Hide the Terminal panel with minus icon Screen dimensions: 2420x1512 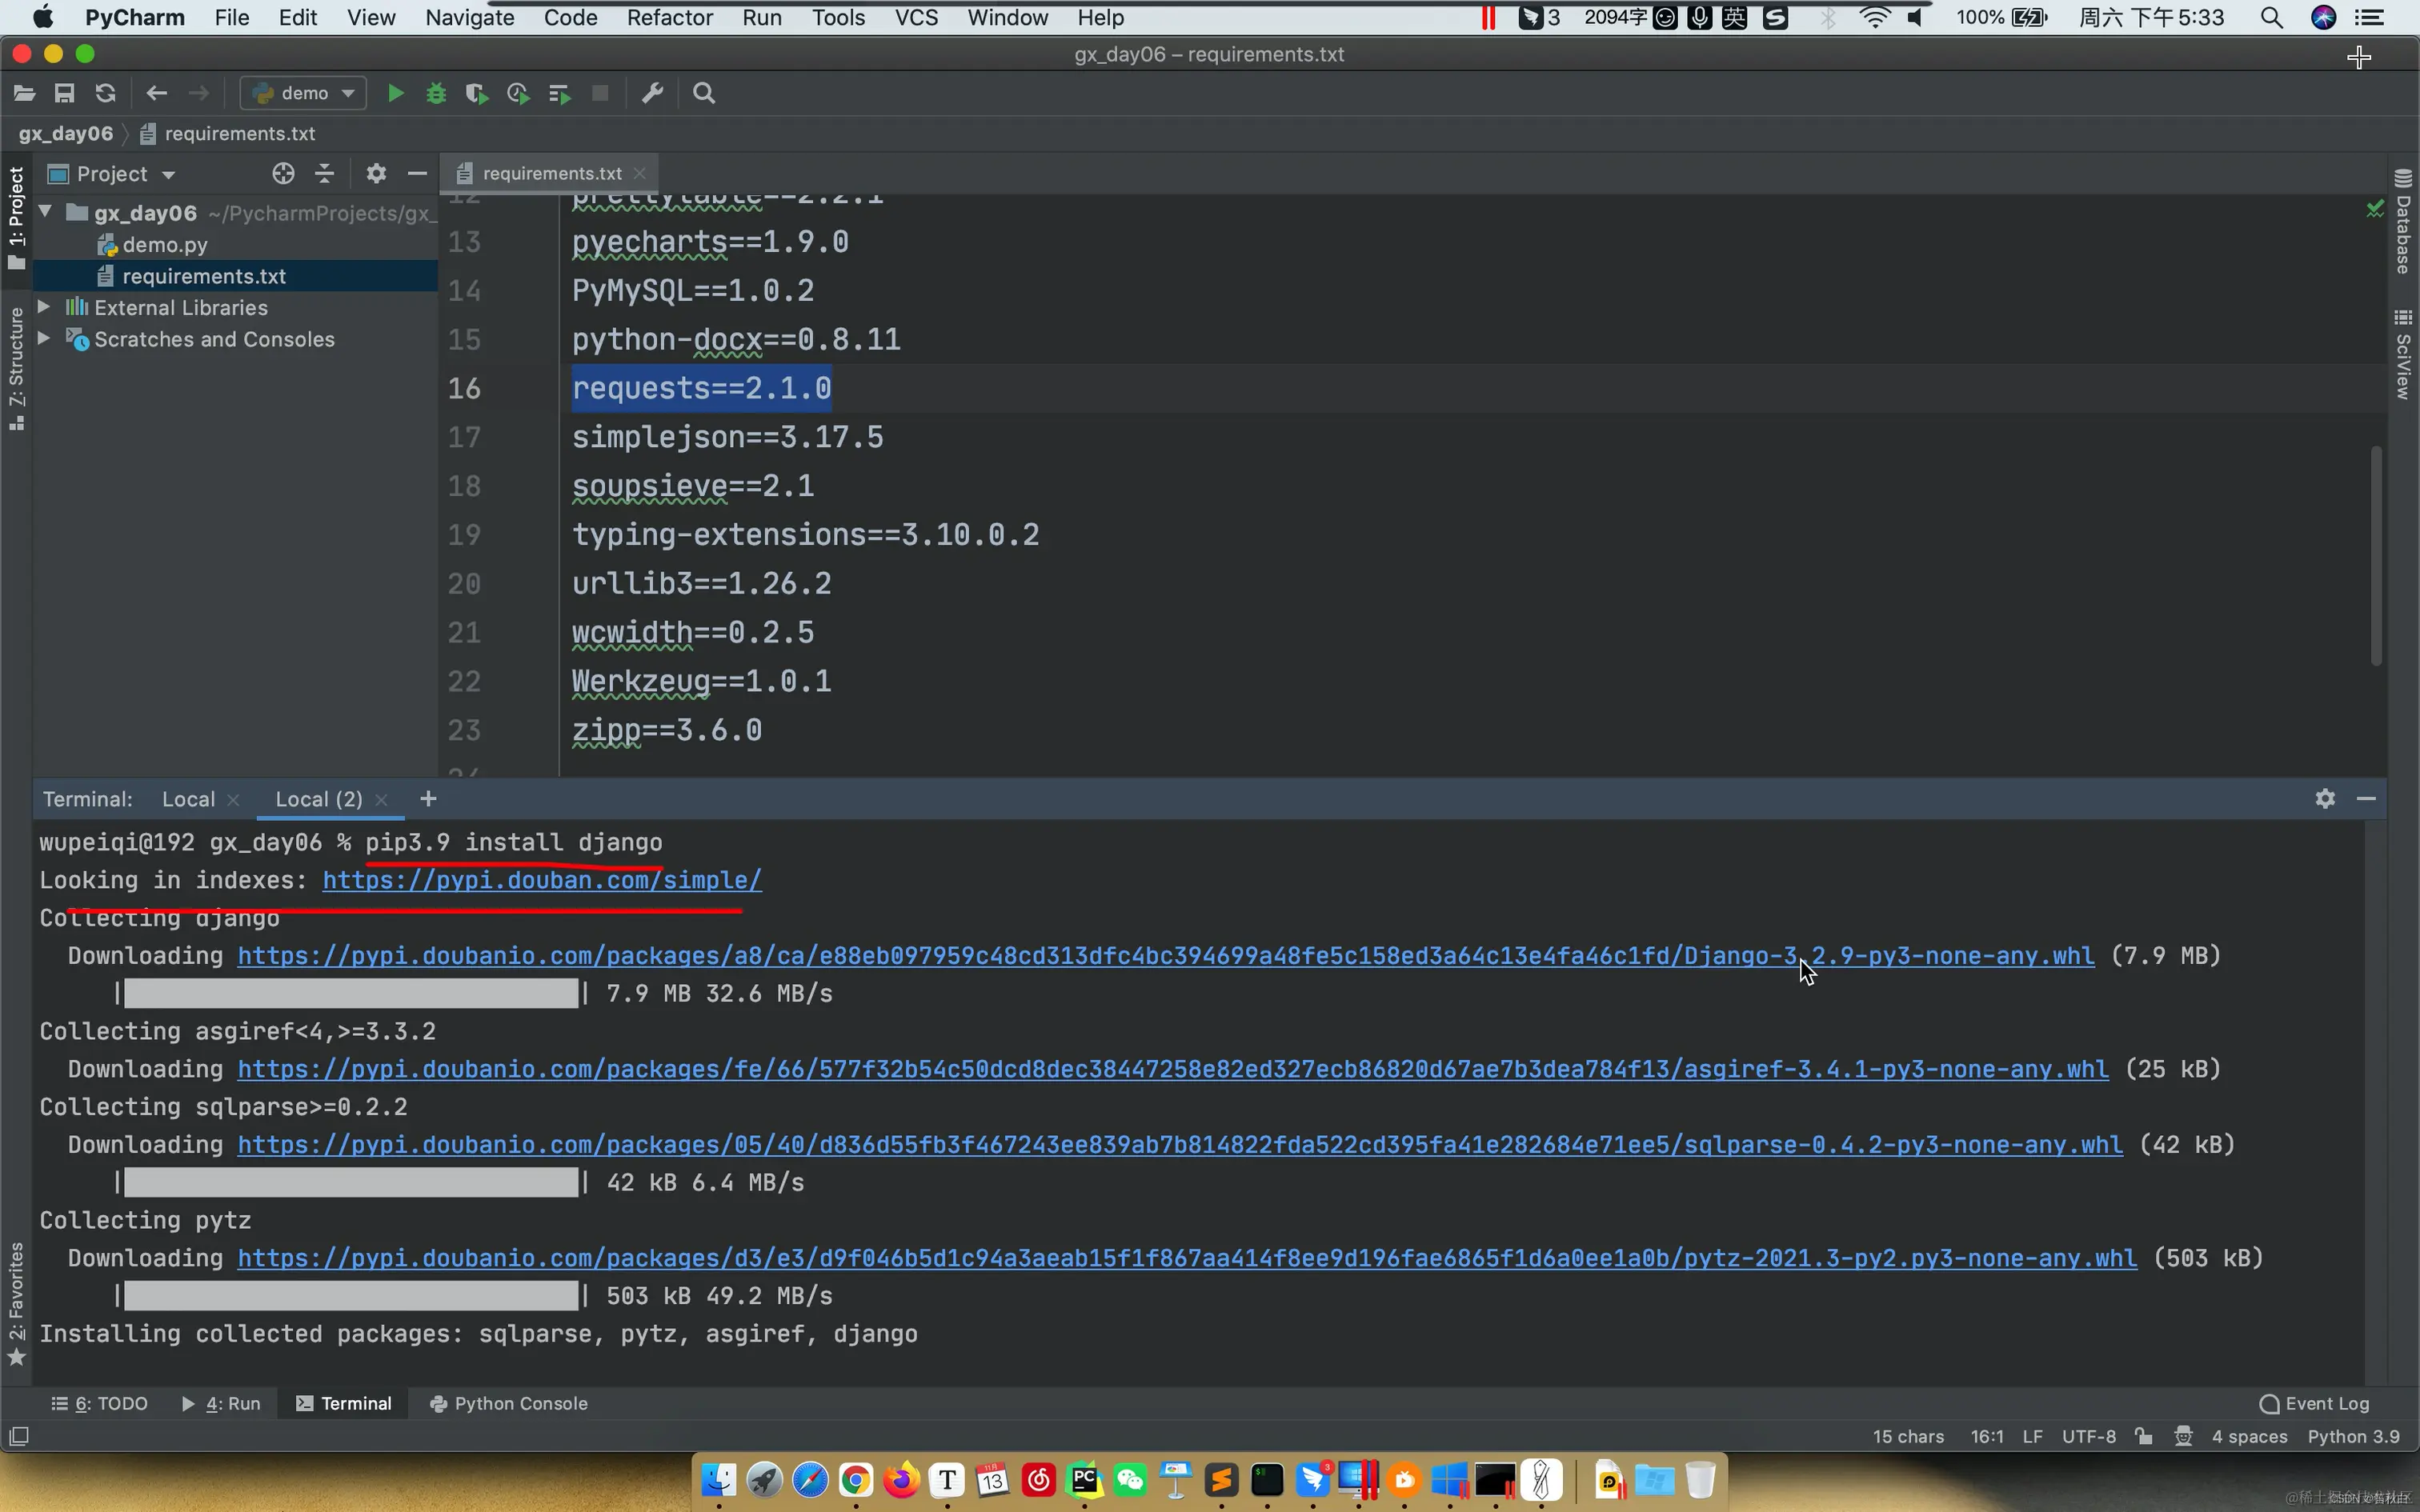click(2366, 798)
